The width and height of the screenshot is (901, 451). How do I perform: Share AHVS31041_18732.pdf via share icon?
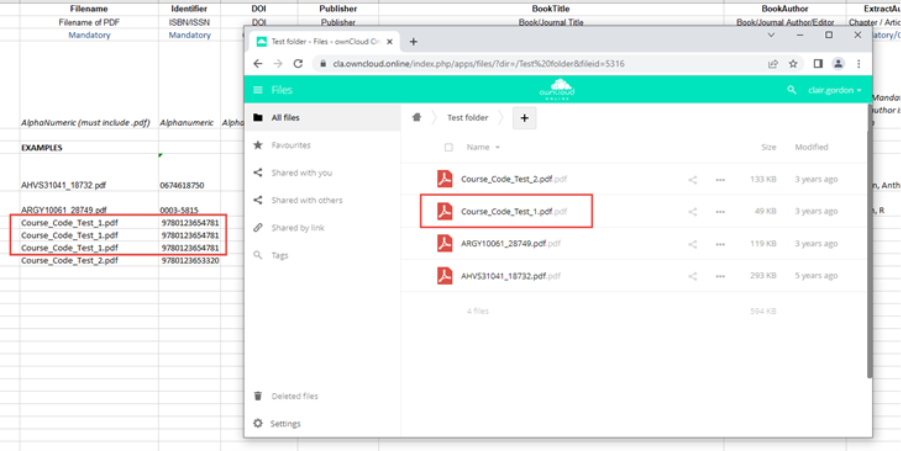692,276
